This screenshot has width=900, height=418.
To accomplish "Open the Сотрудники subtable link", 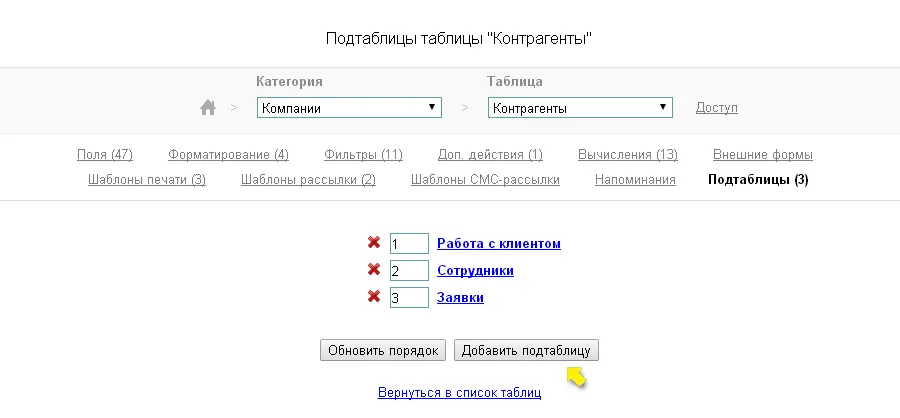I will tap(475, 270).
